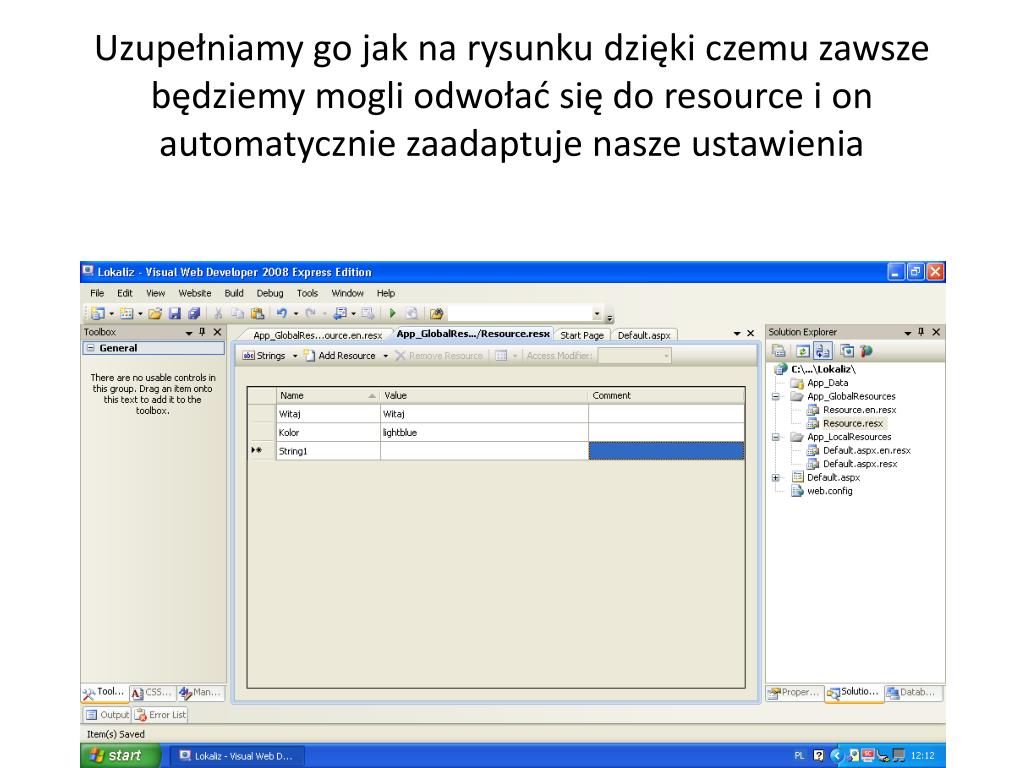Click the Start Debugging green play icon
1024x768 pixels.
(392, 313)
